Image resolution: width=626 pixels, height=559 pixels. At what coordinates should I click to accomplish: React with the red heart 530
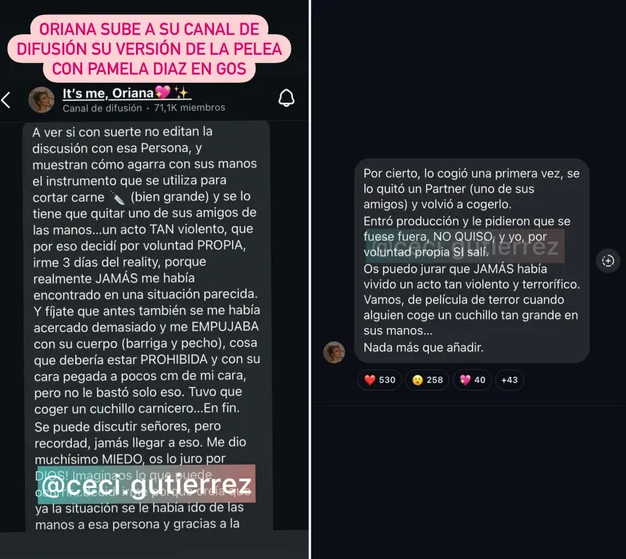point(379,380)
